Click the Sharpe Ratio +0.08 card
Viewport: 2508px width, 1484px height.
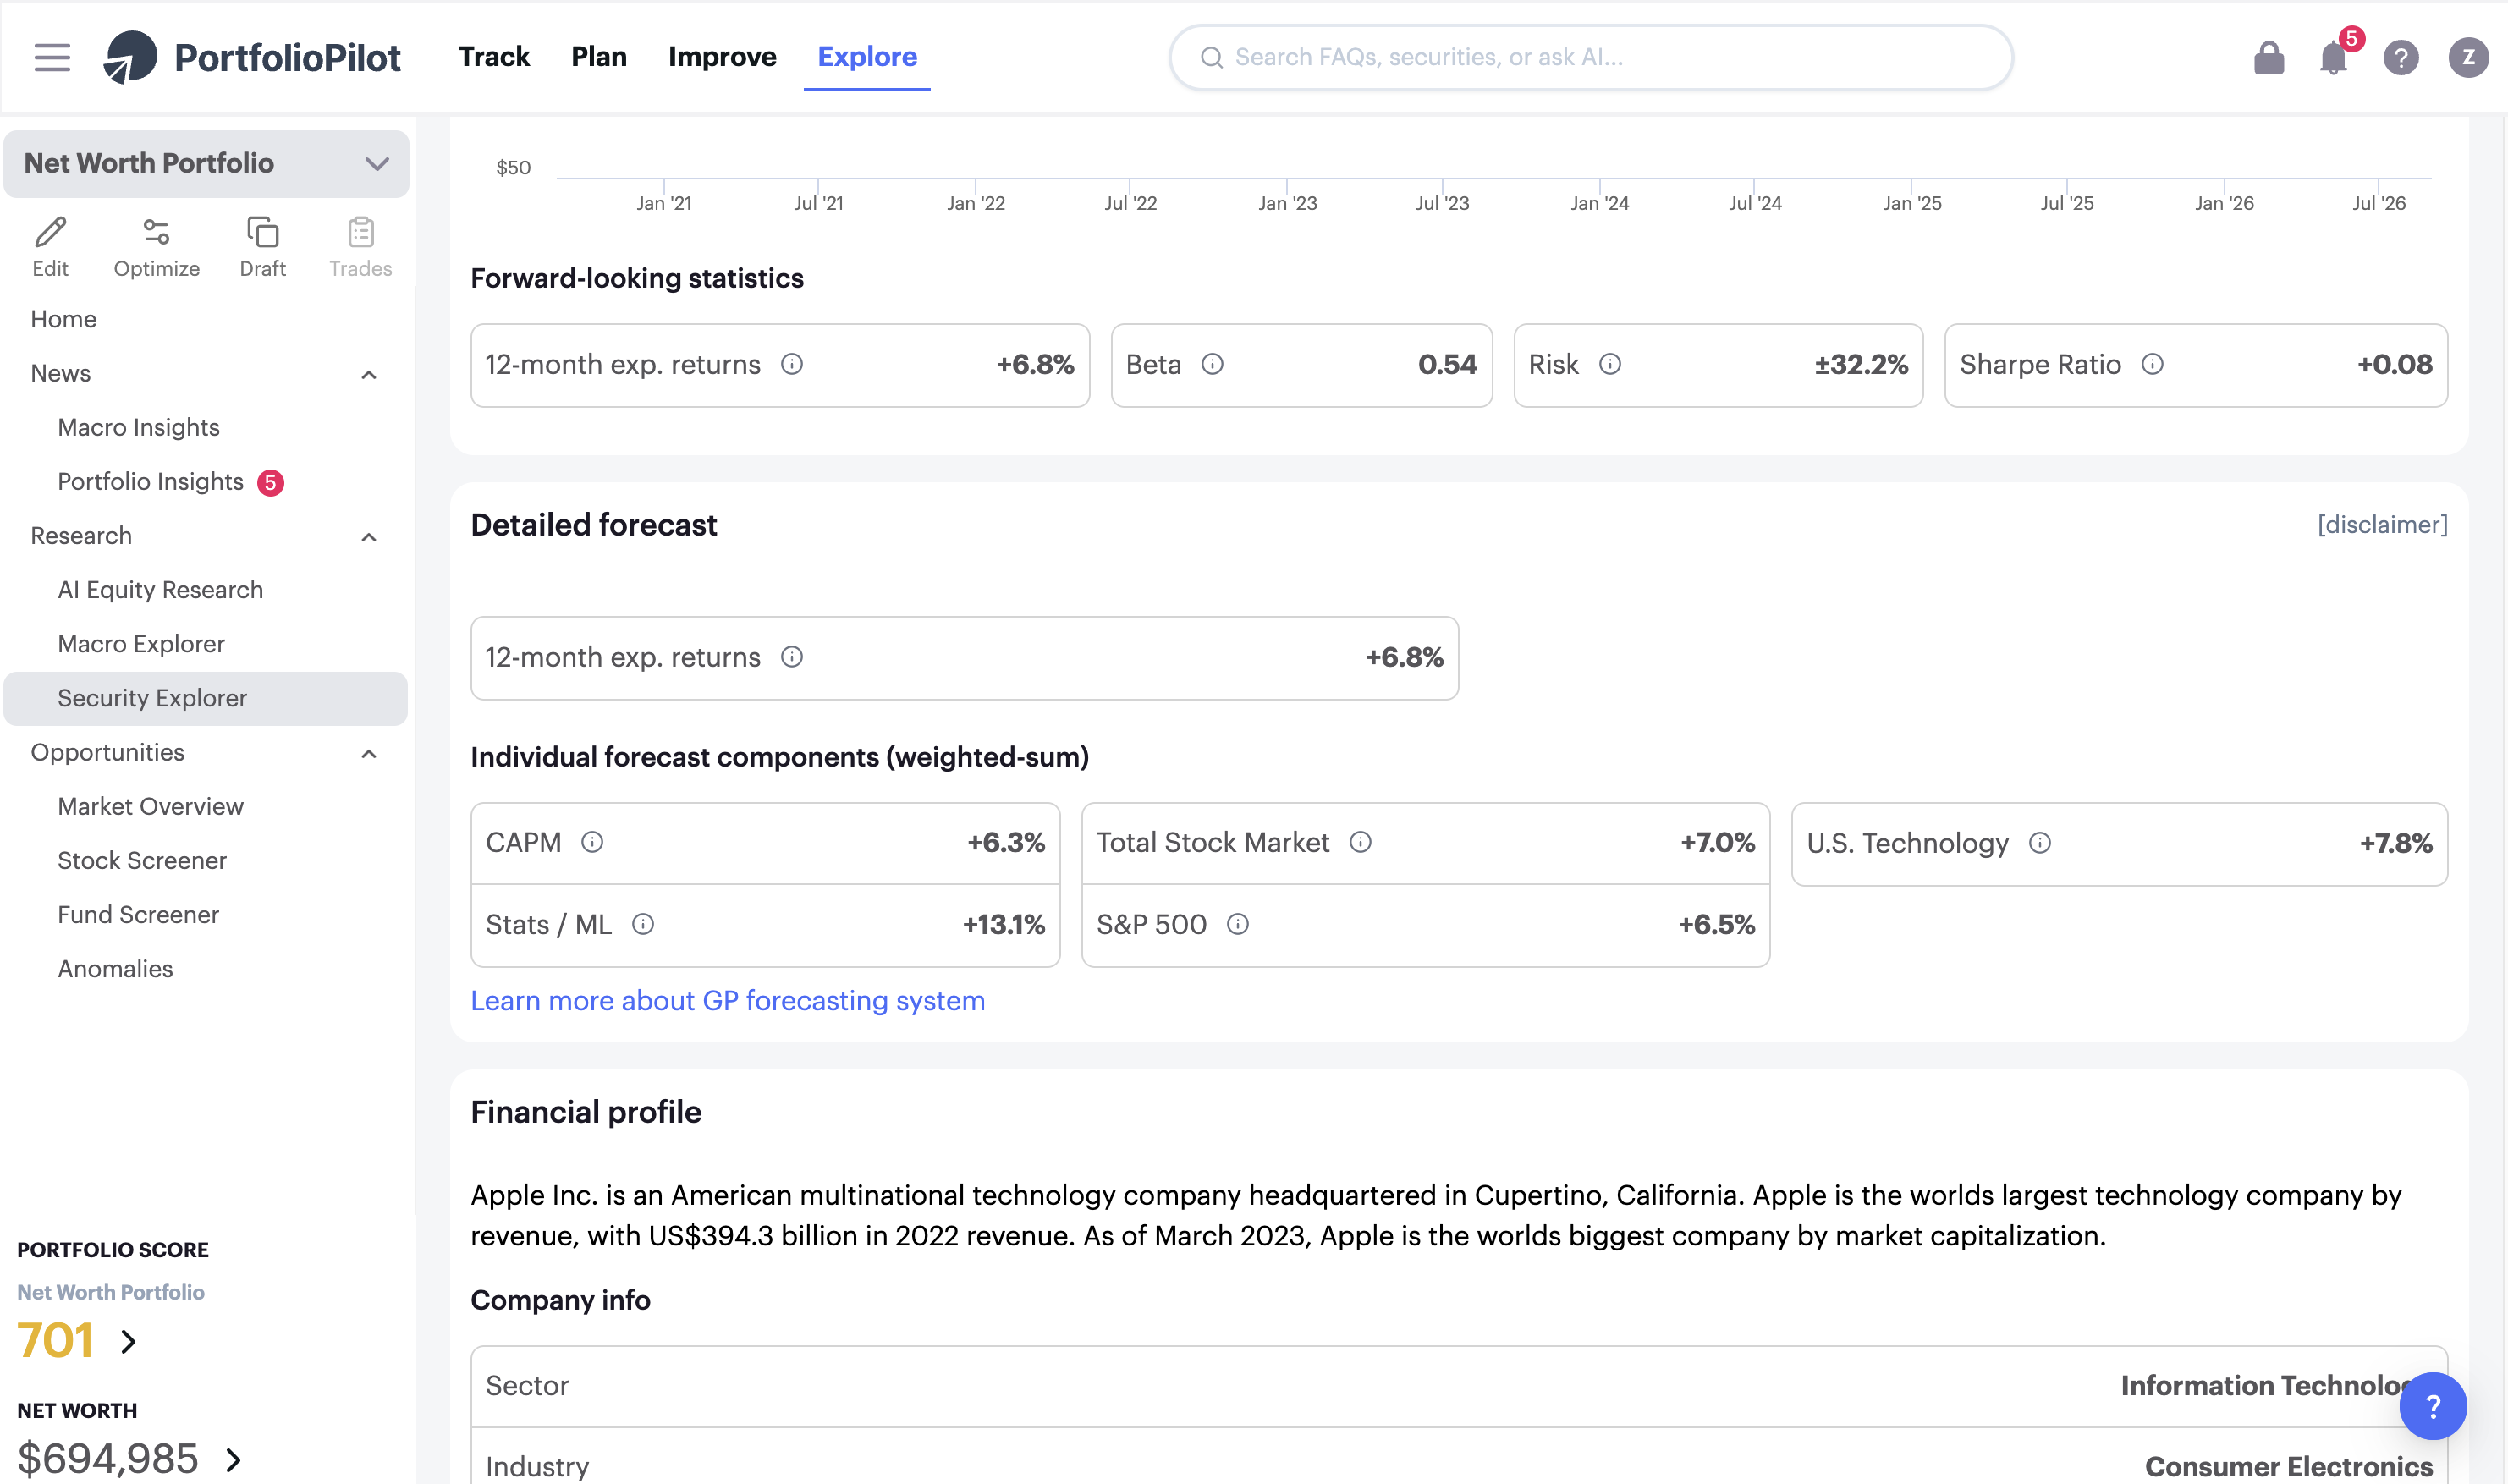point(2195,364)
